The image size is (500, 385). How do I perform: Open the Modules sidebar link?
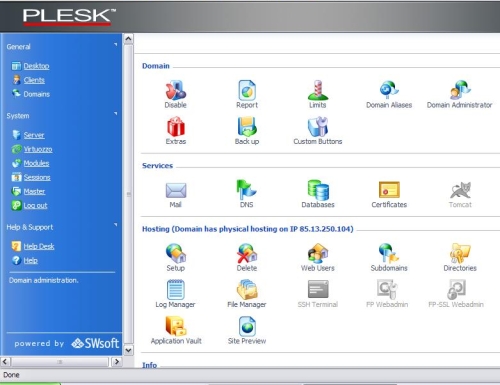[36, 163]
